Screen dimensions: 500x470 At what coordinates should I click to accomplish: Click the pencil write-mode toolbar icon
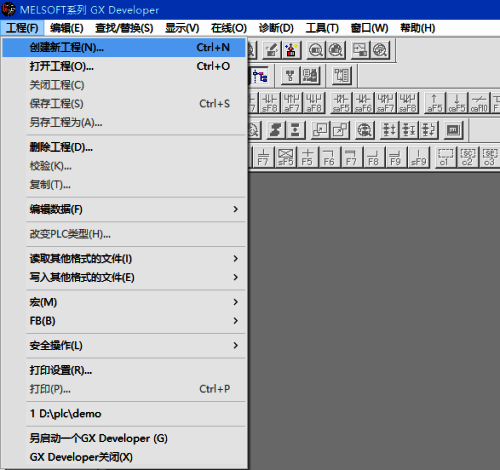272,50
